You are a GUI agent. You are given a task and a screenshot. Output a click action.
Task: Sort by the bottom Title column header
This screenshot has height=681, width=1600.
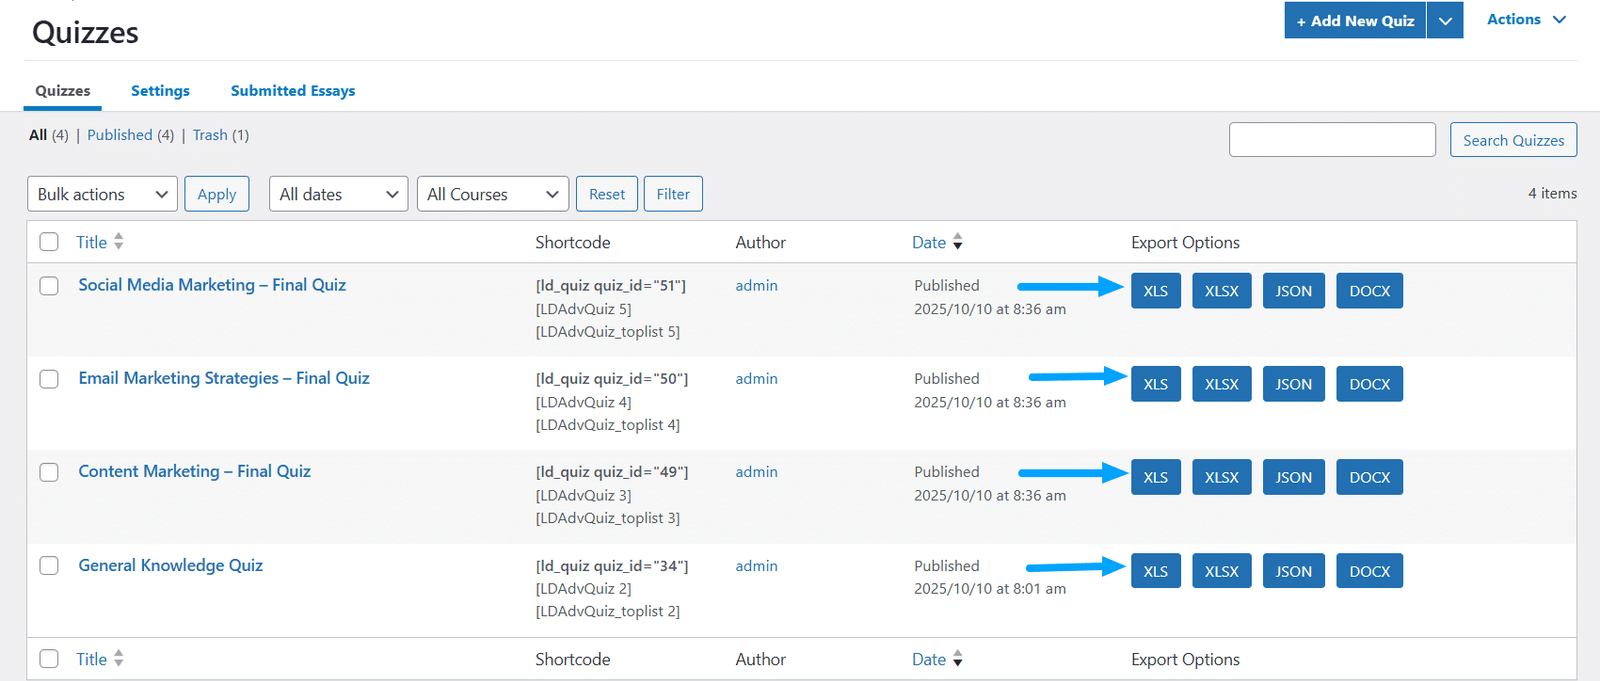[x=91, y=659]
